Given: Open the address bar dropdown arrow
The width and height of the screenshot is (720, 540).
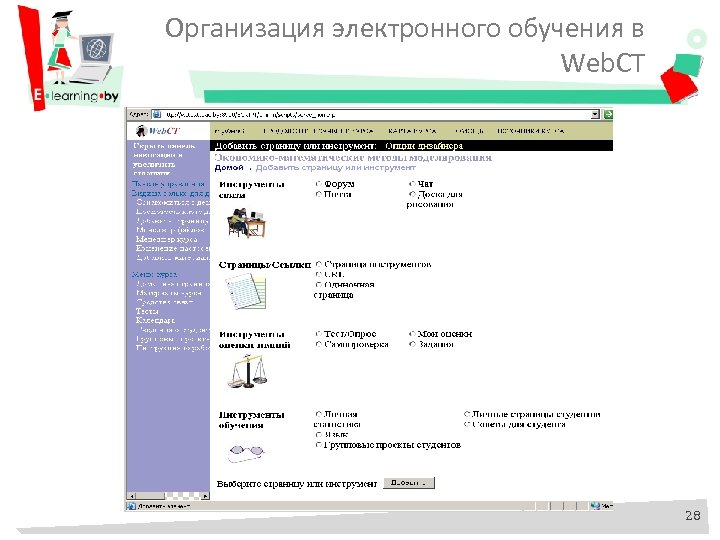Looking at the screenshot, I should (596, 114).
